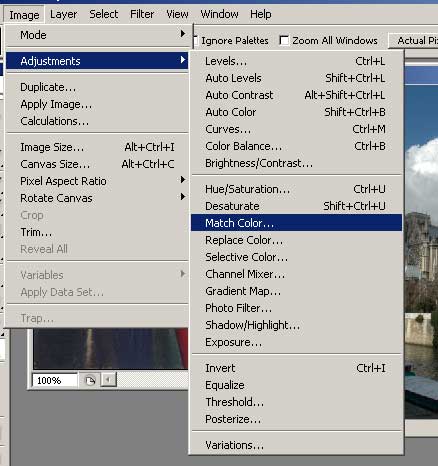Select Match Color... adjustment
The width and height of the screenshot is (438, 466).
(296, 223)
